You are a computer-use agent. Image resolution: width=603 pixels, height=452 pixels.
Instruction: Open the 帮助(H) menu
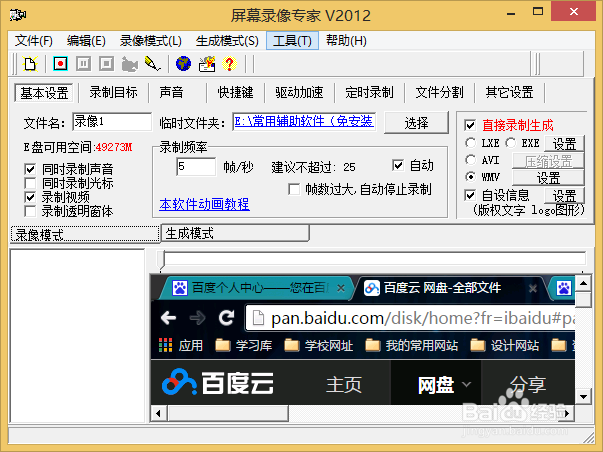coord(346,41)
